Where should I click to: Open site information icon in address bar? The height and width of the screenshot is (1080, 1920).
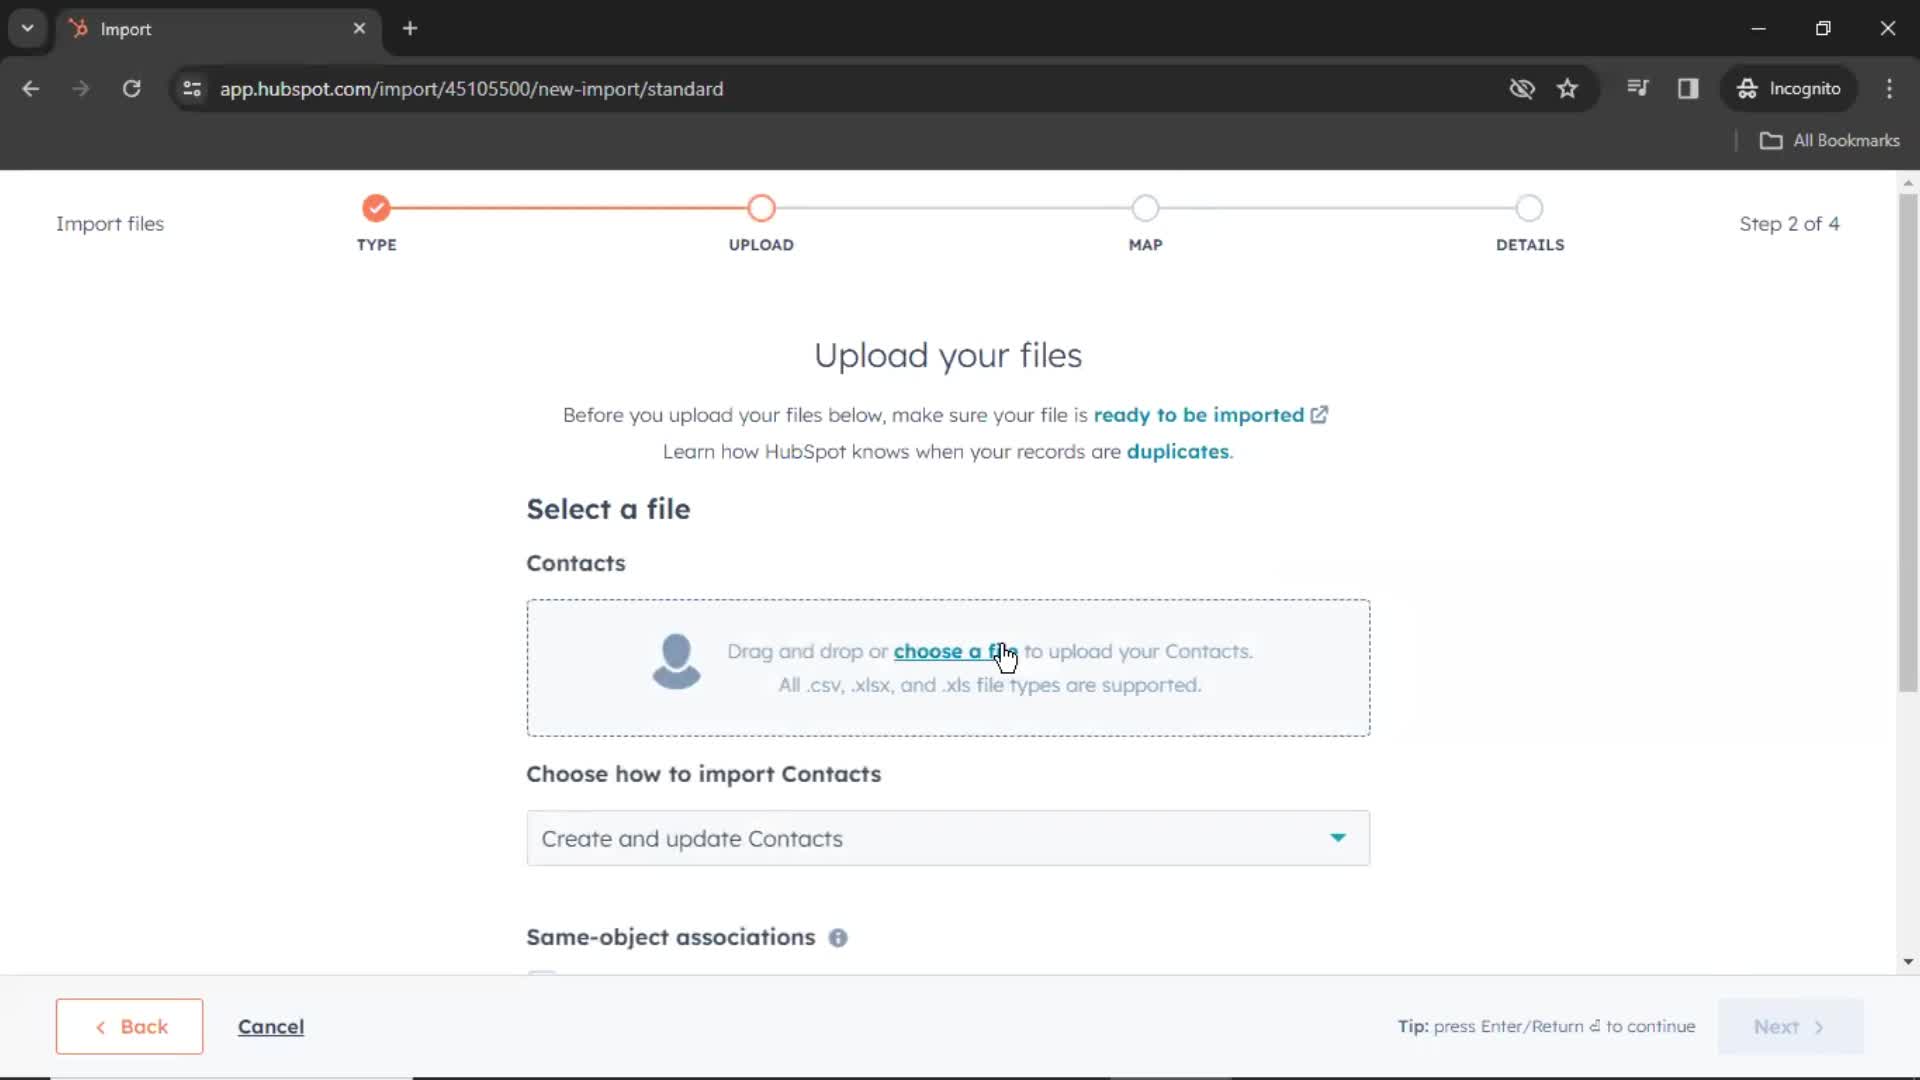click(x=192, y=89)
